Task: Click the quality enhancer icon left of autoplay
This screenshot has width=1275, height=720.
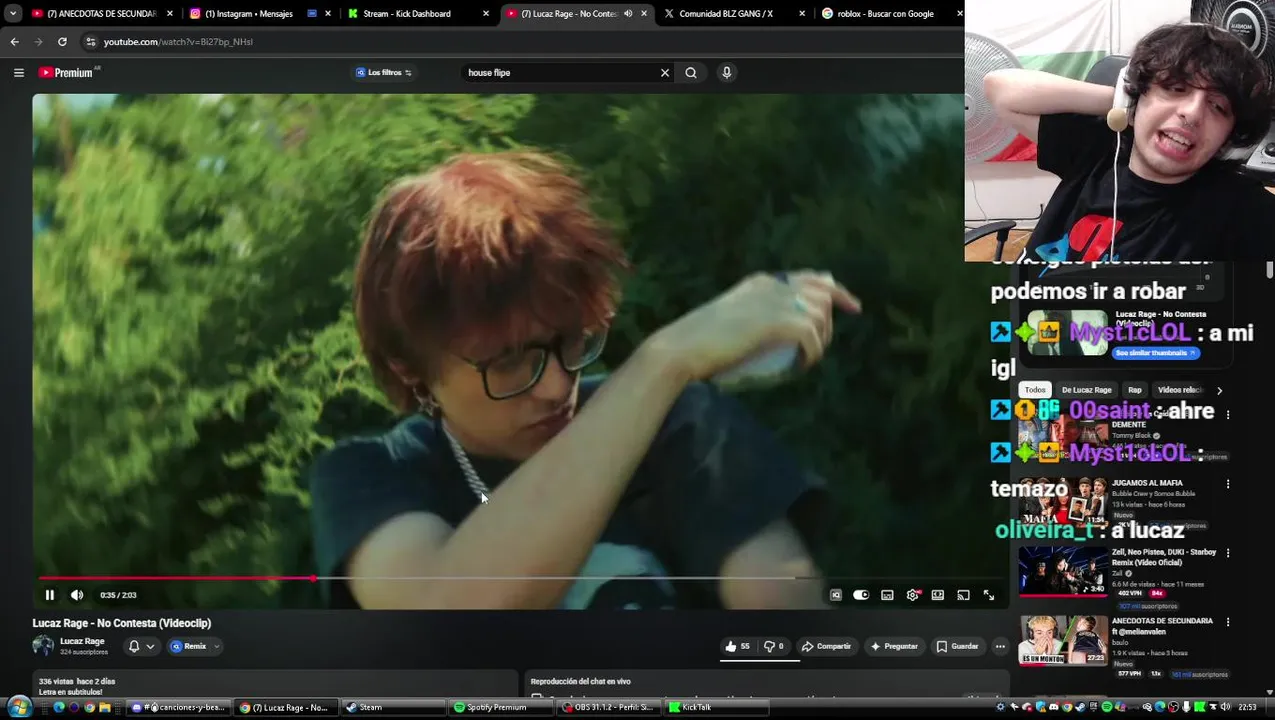Action: point(836,595)
